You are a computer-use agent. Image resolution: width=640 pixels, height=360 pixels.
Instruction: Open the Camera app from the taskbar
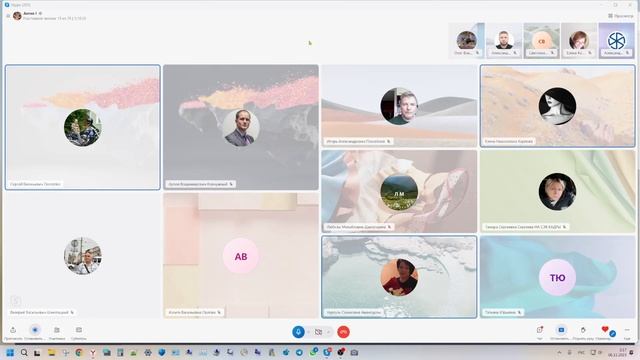(354, 353)
